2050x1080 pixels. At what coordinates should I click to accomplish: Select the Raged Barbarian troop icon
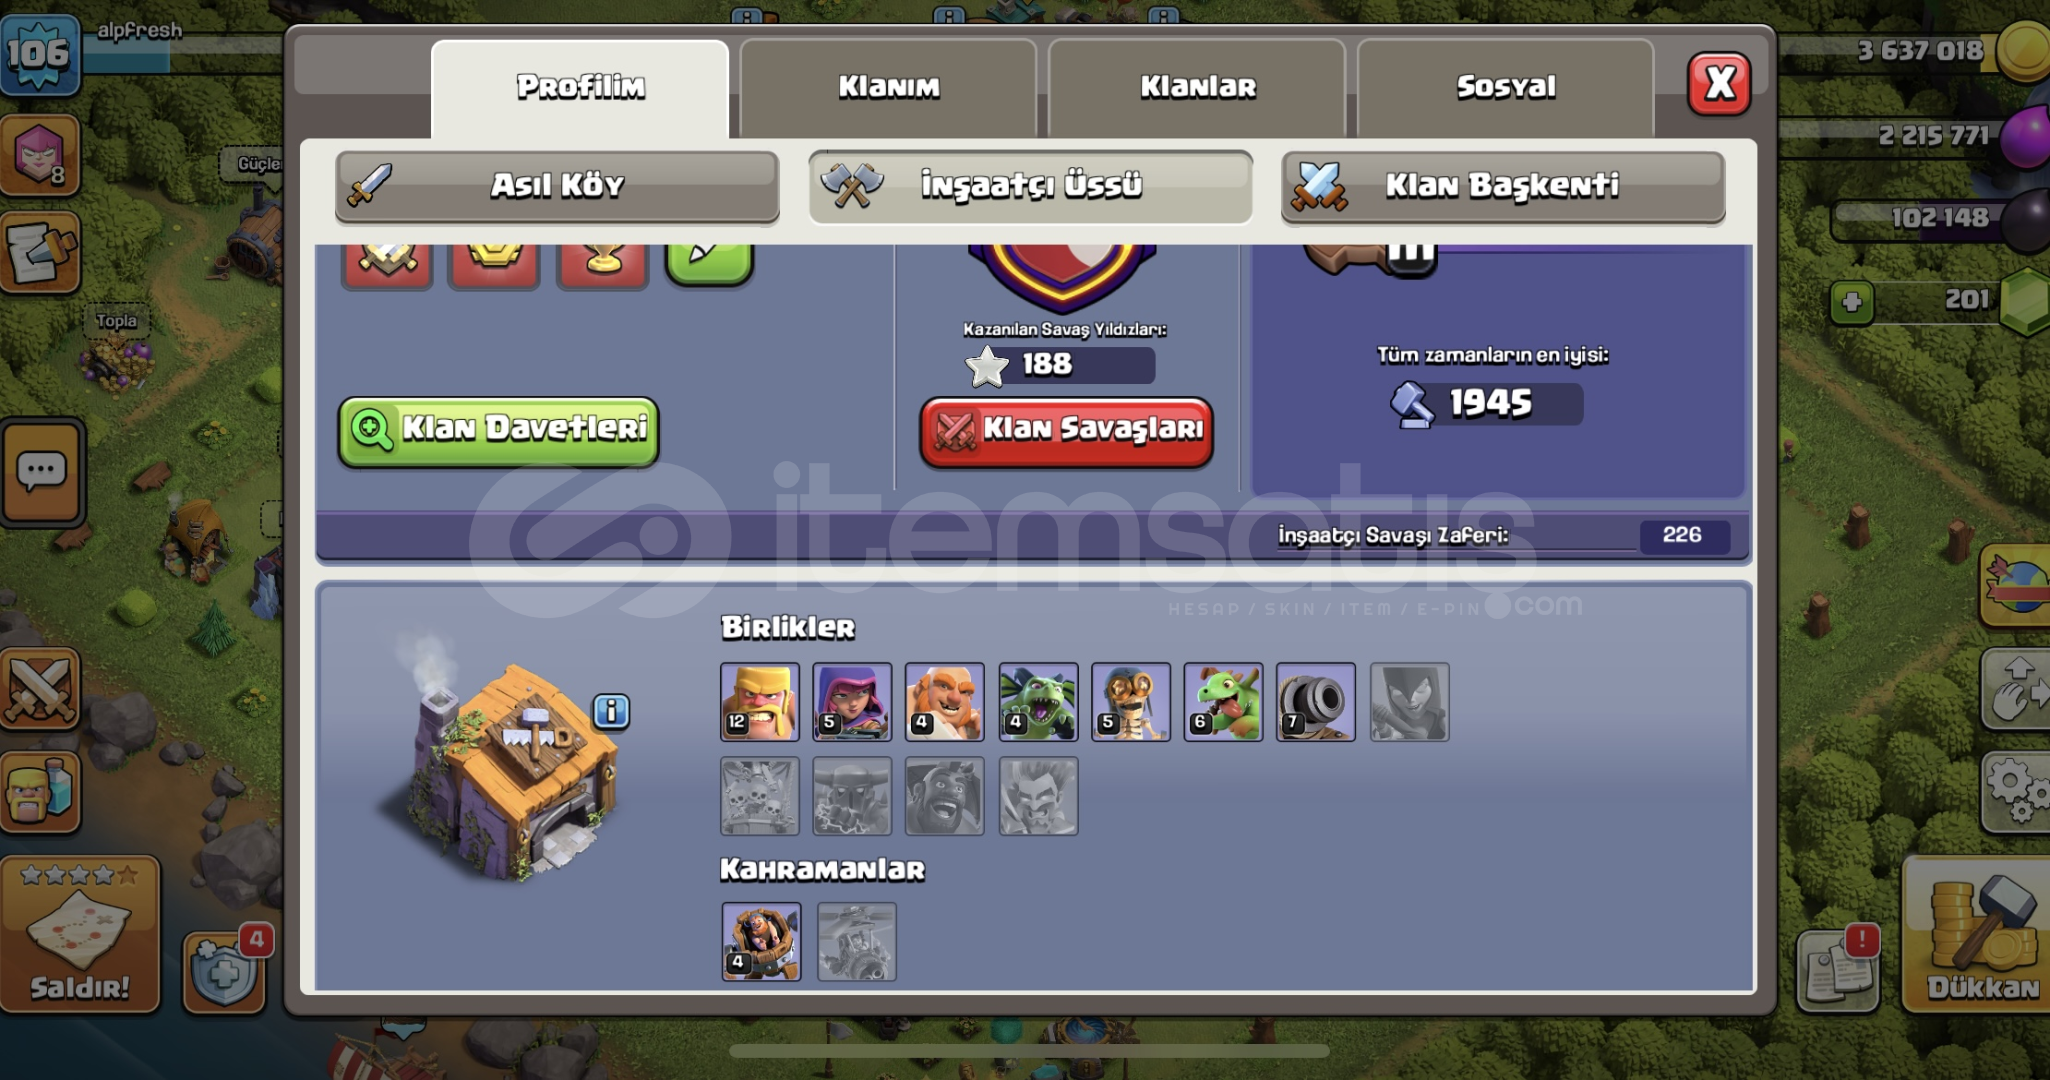tap(760, 702)
